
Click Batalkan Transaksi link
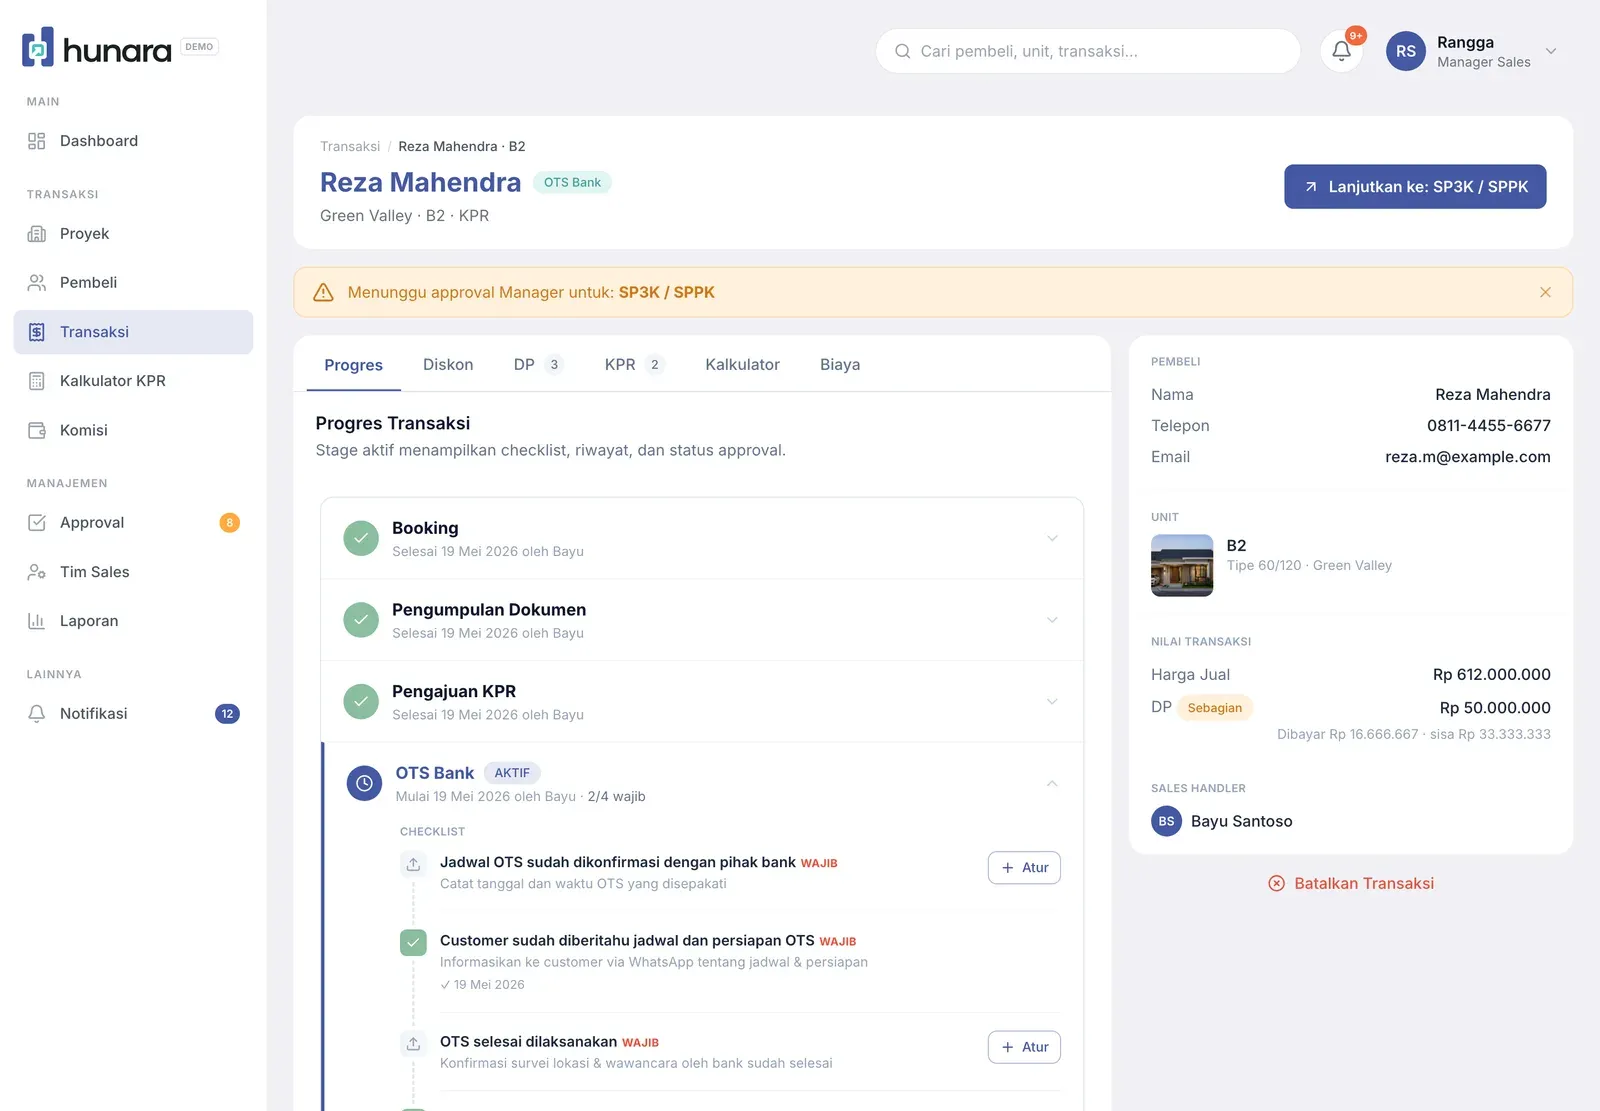point(1351,883)
